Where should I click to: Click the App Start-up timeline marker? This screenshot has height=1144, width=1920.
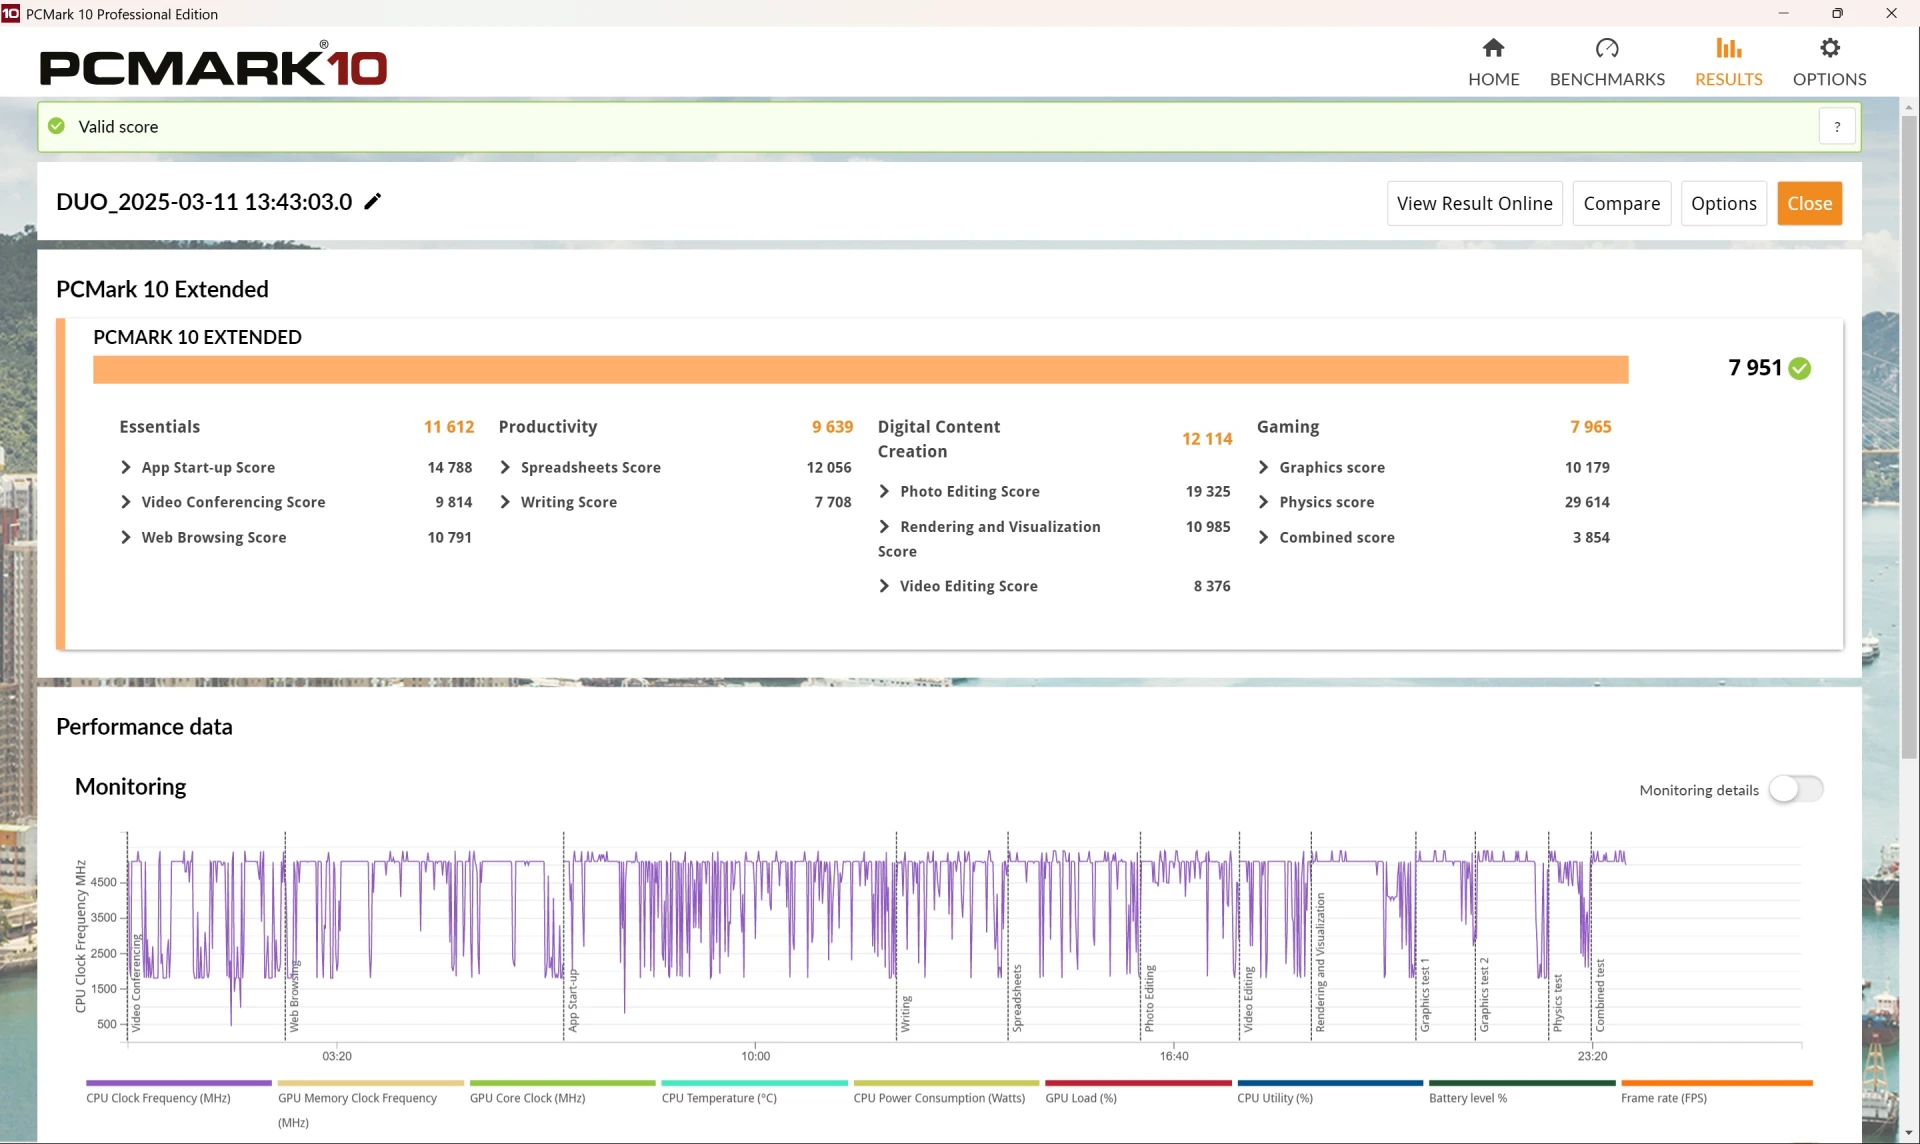[573, 999]
